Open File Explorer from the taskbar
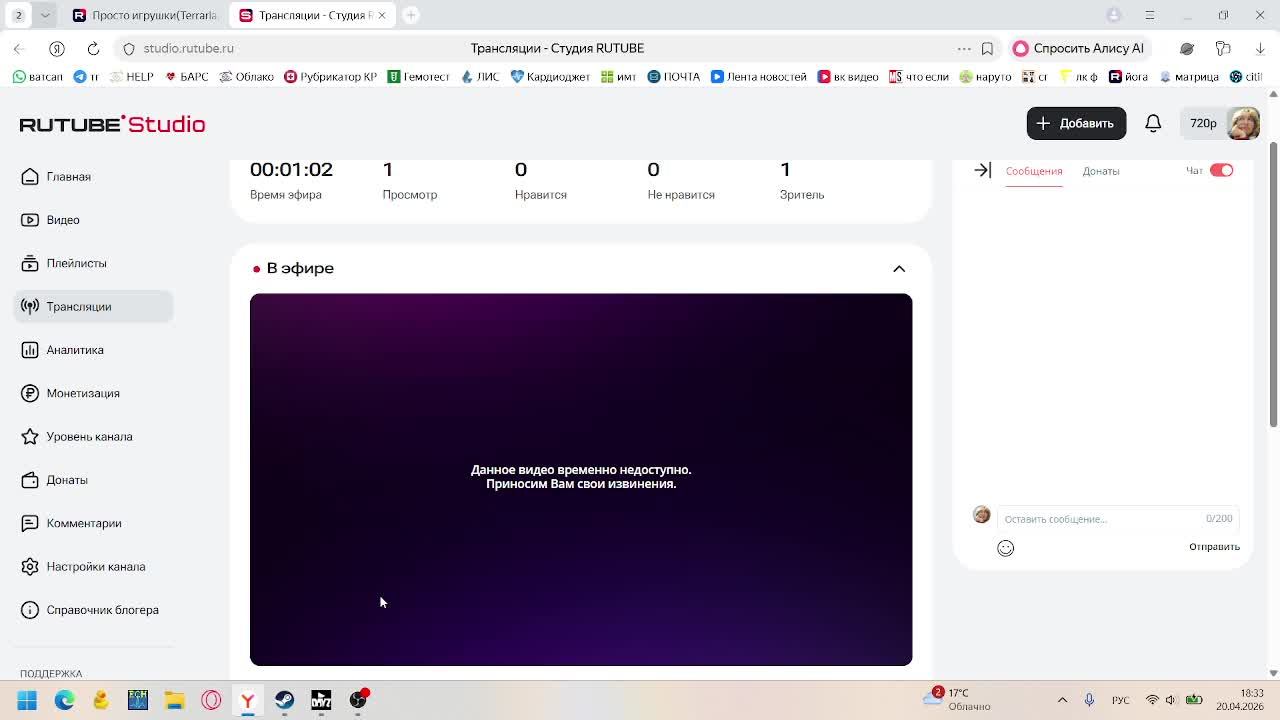1280x720 pixels. 174,700
